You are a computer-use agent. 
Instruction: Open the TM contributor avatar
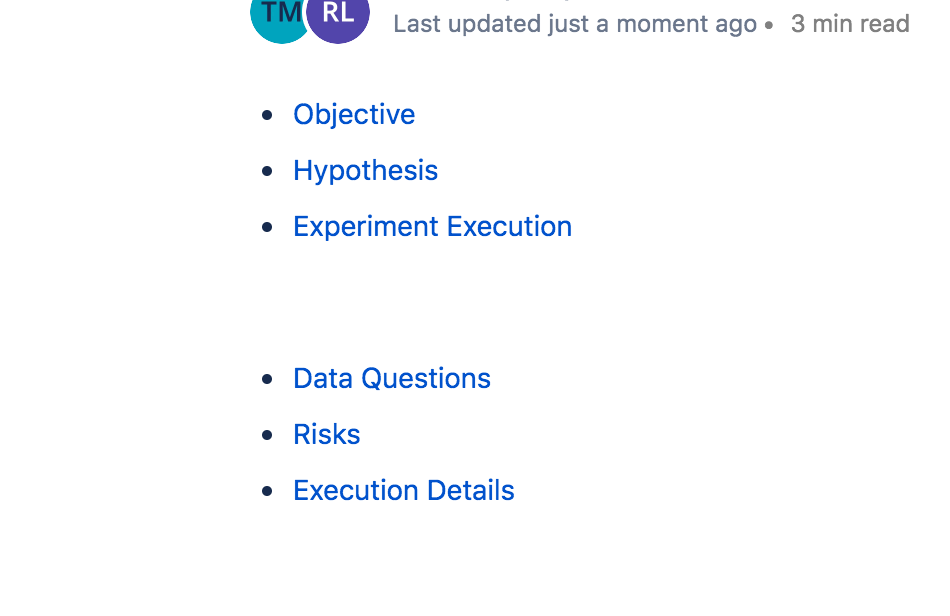coord(279,16)
